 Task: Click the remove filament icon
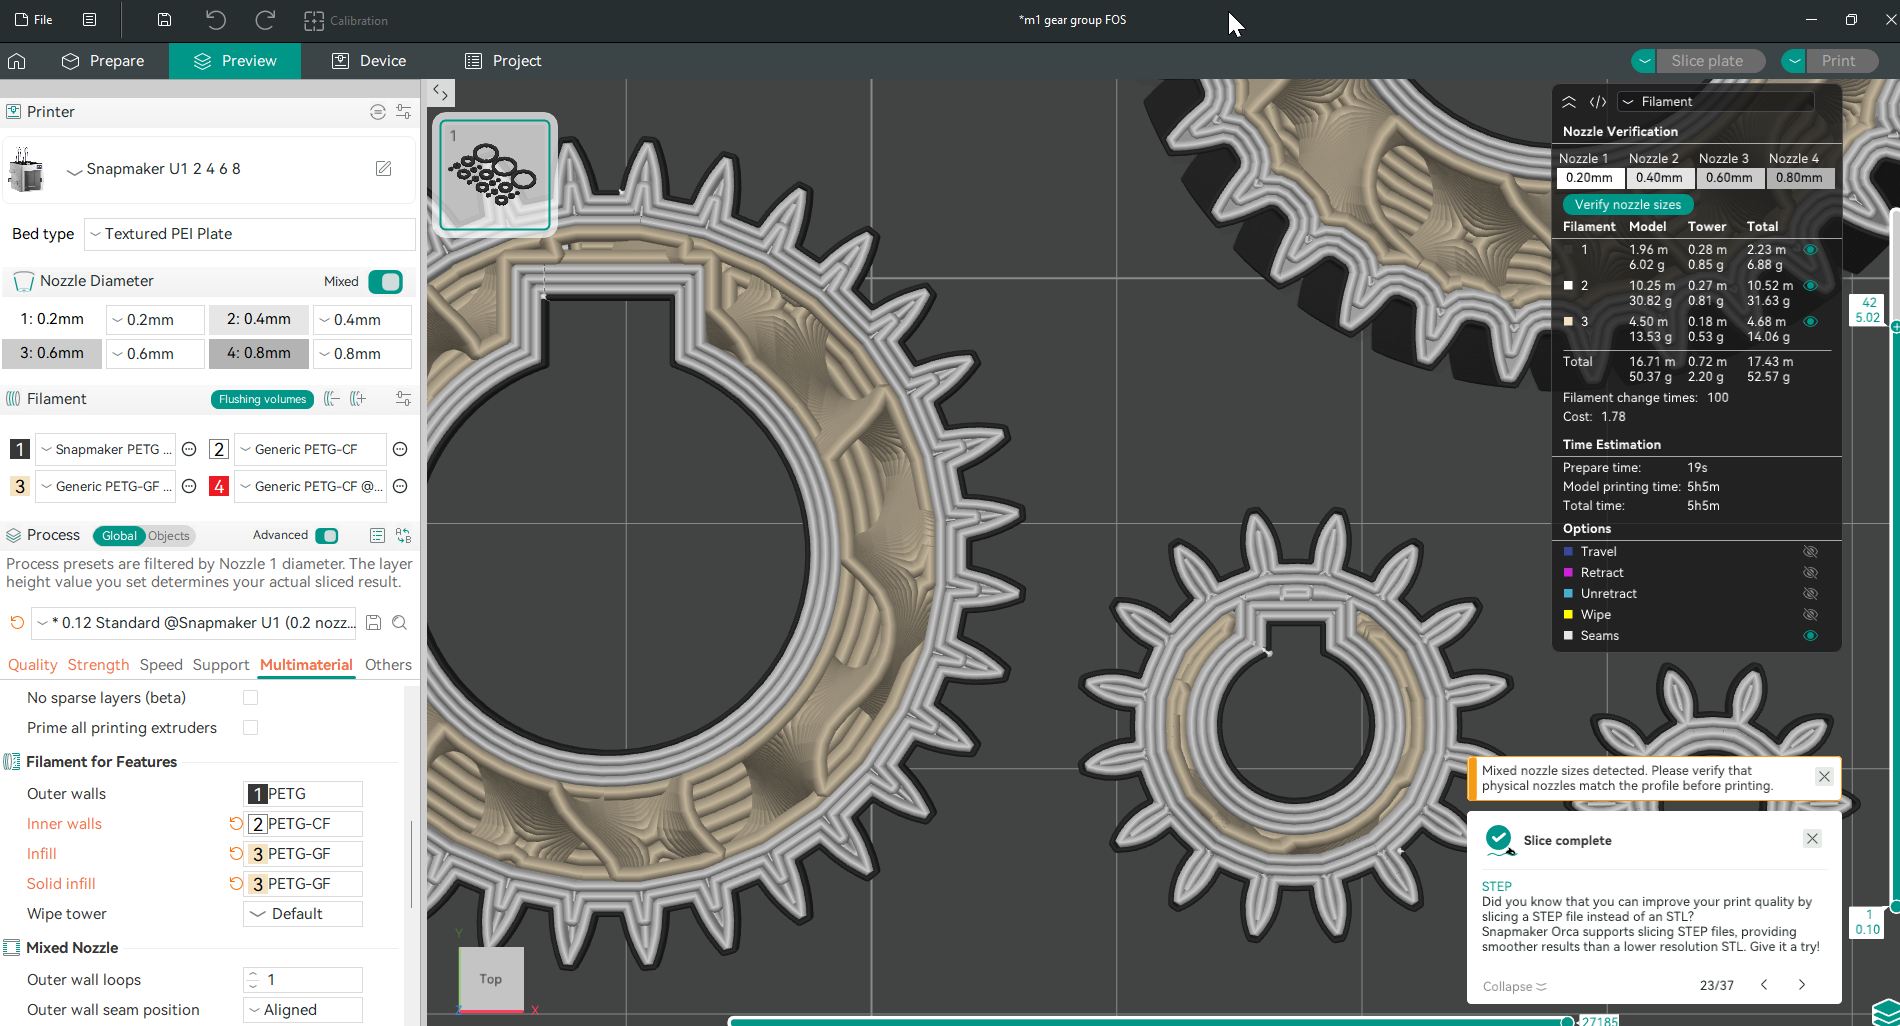point(332,399)
